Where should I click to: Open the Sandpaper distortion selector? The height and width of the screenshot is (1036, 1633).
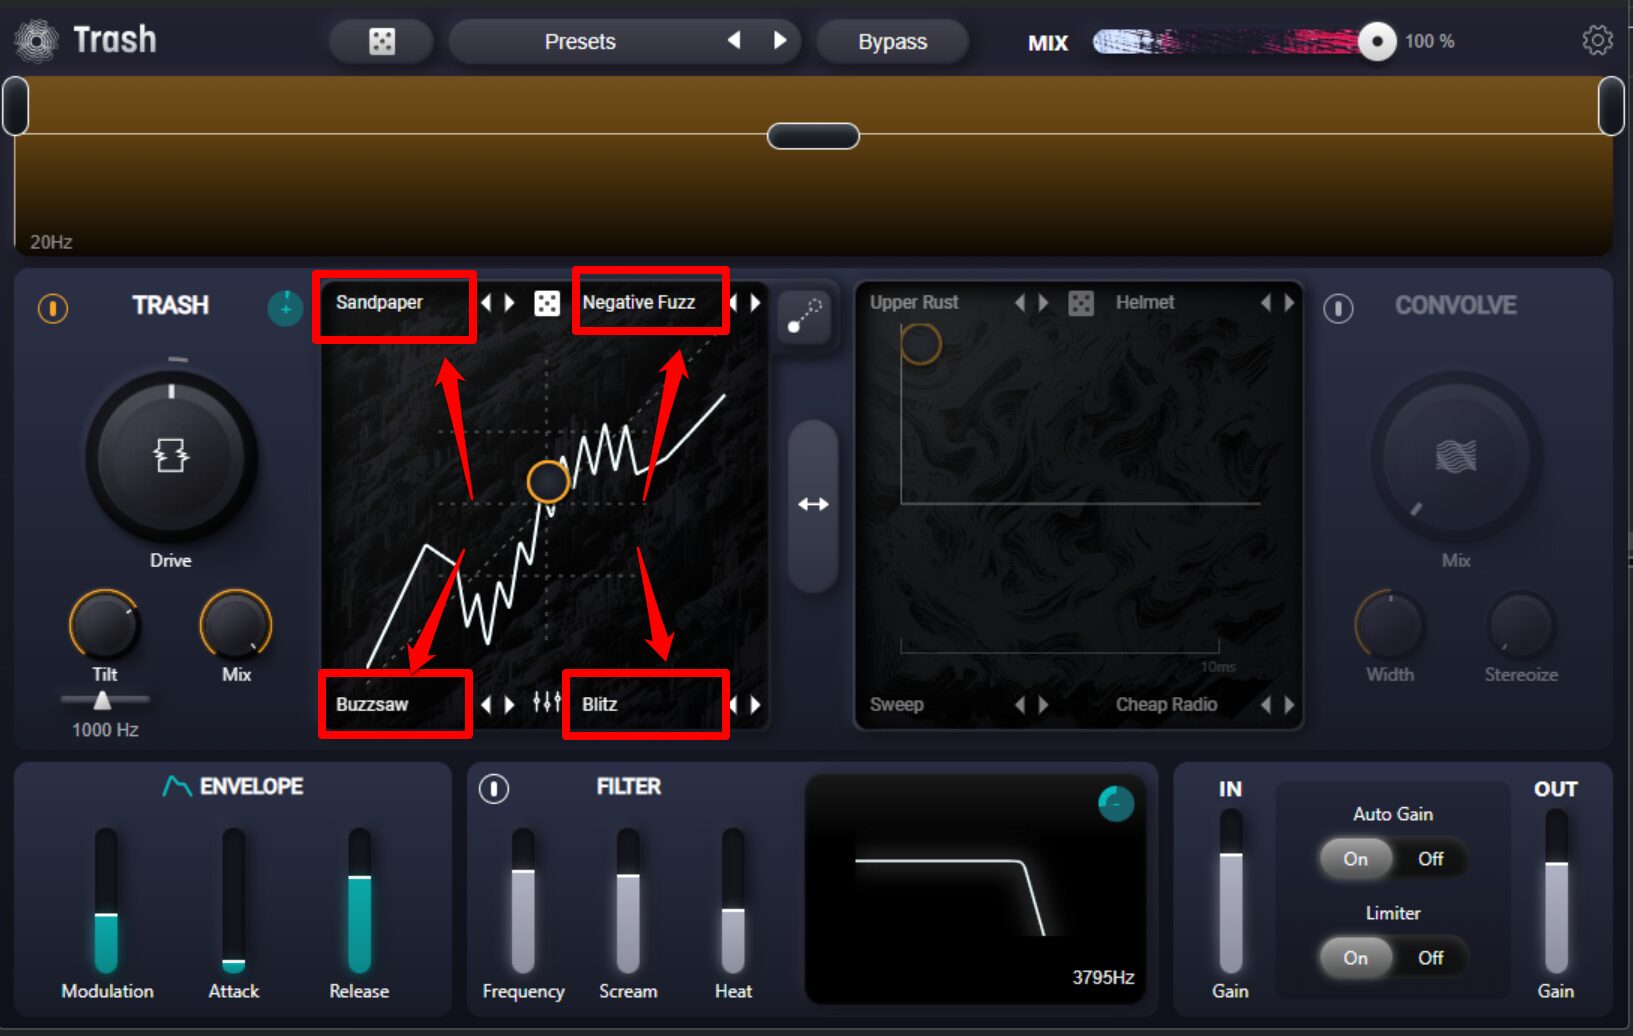380,302
